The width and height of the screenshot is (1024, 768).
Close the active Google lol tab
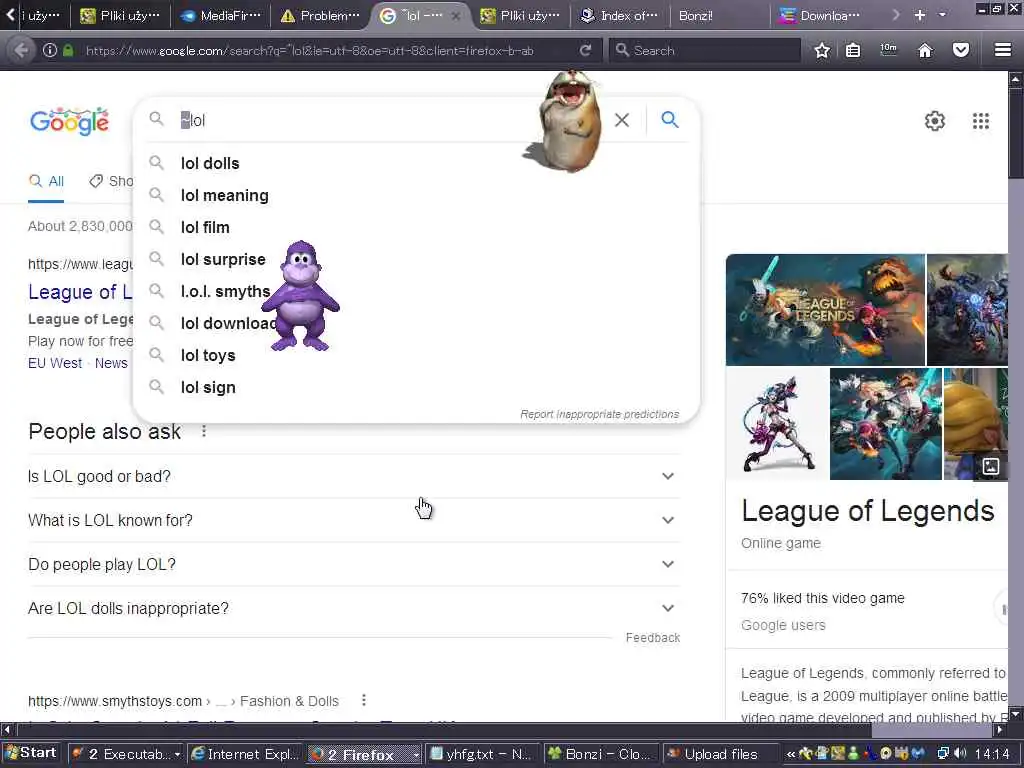456,16
